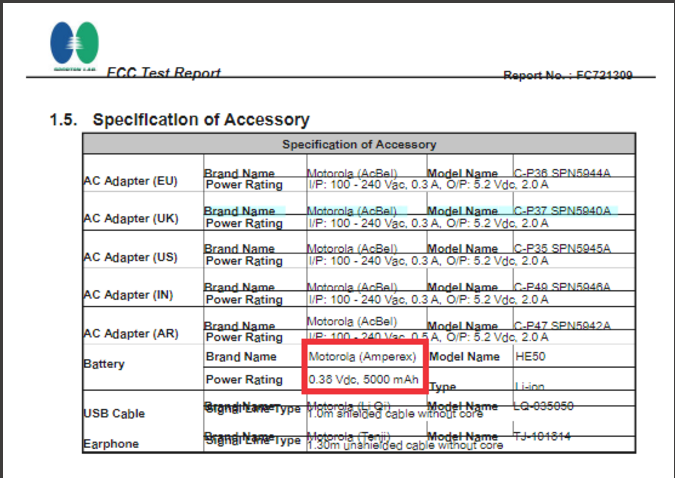This screenshot has width=675, height=478.
Task: Click 'Model Name' label in AC Adapter (IN) row
Action: (x=462, y=287)
